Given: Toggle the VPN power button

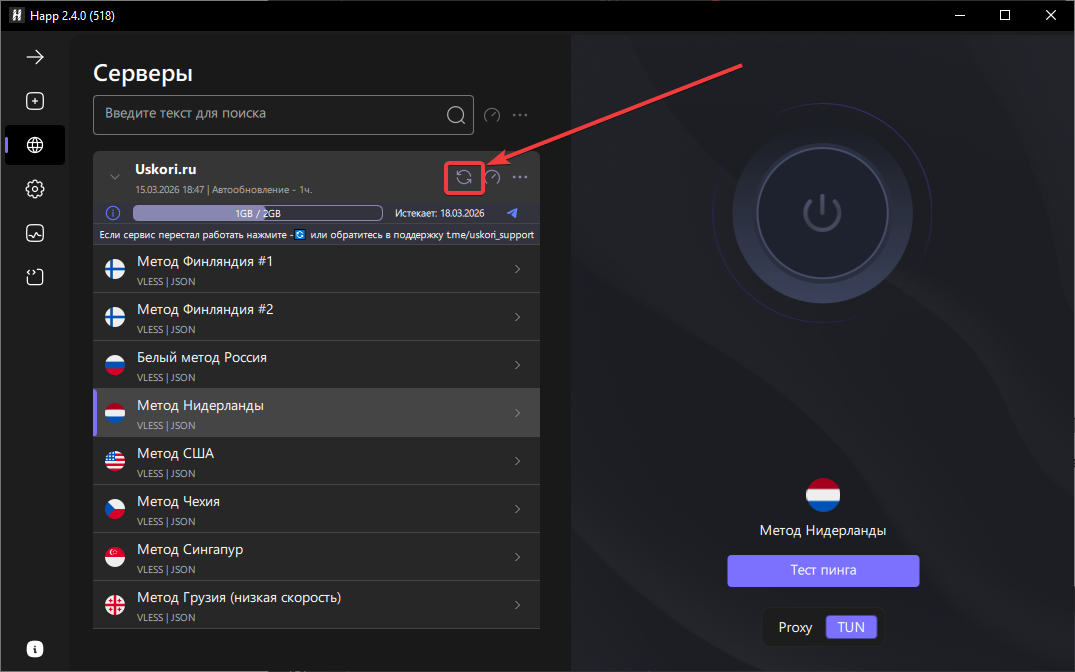Looking at the screenshot, I should pyautogui.click(x=821, y=212).
